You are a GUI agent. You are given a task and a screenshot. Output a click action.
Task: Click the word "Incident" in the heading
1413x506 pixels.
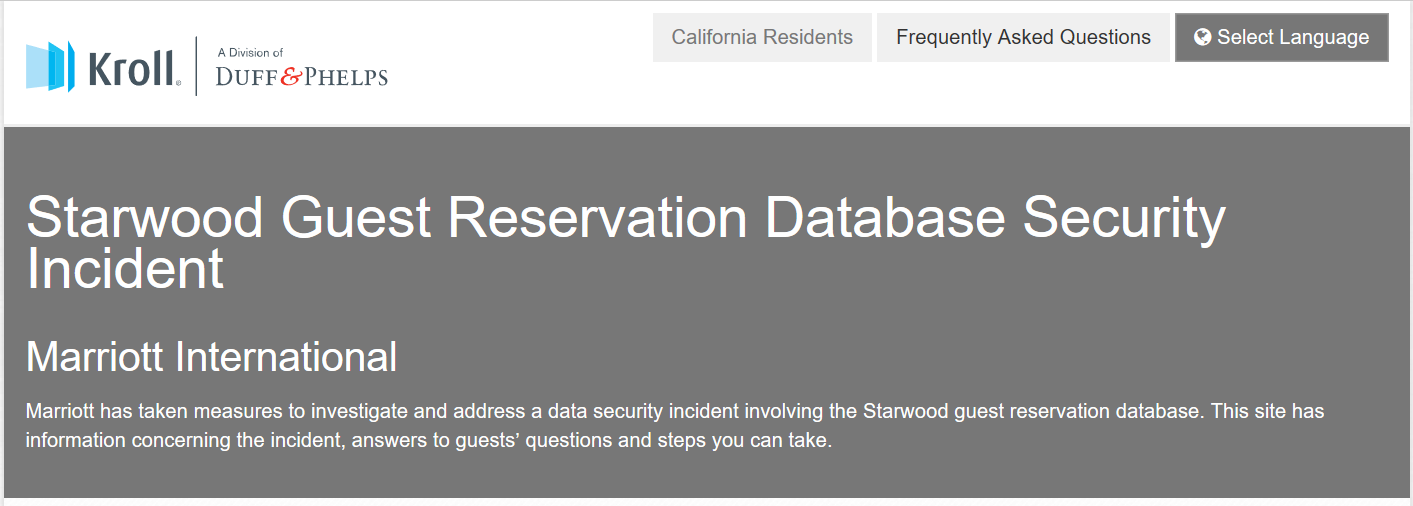point(125,268)
